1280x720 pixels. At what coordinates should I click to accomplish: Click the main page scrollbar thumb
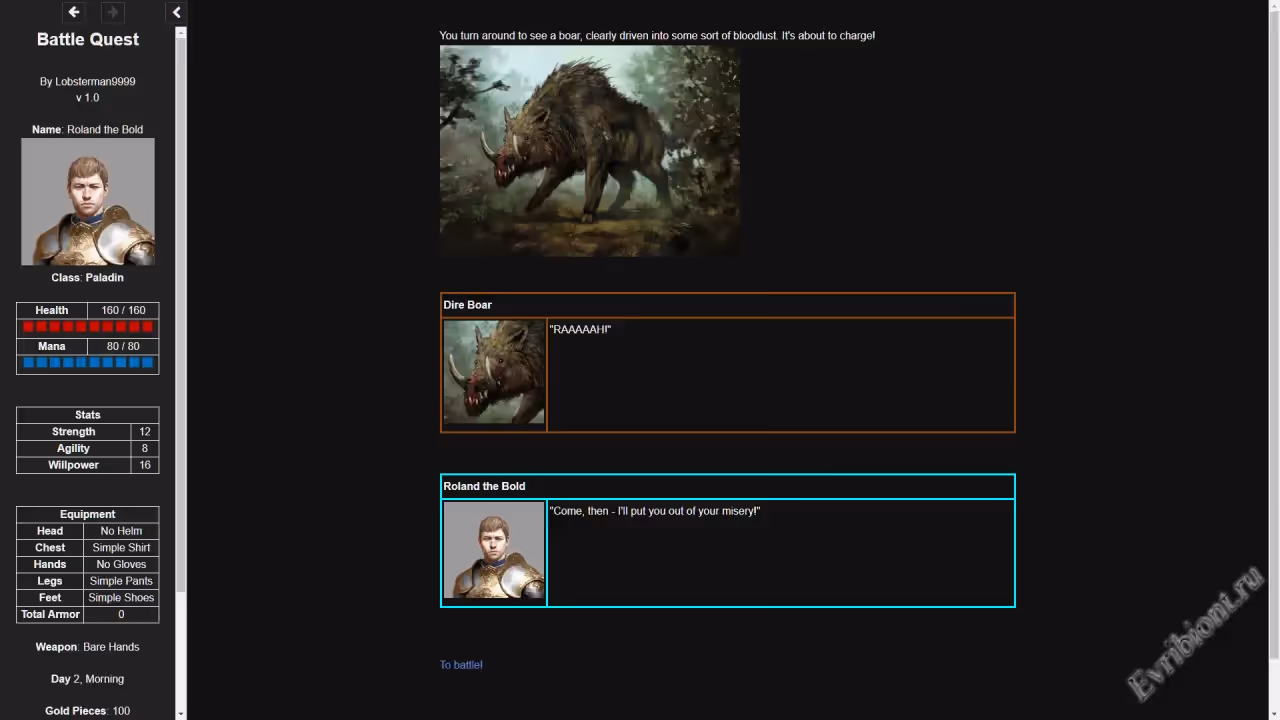click(1273, 330)
